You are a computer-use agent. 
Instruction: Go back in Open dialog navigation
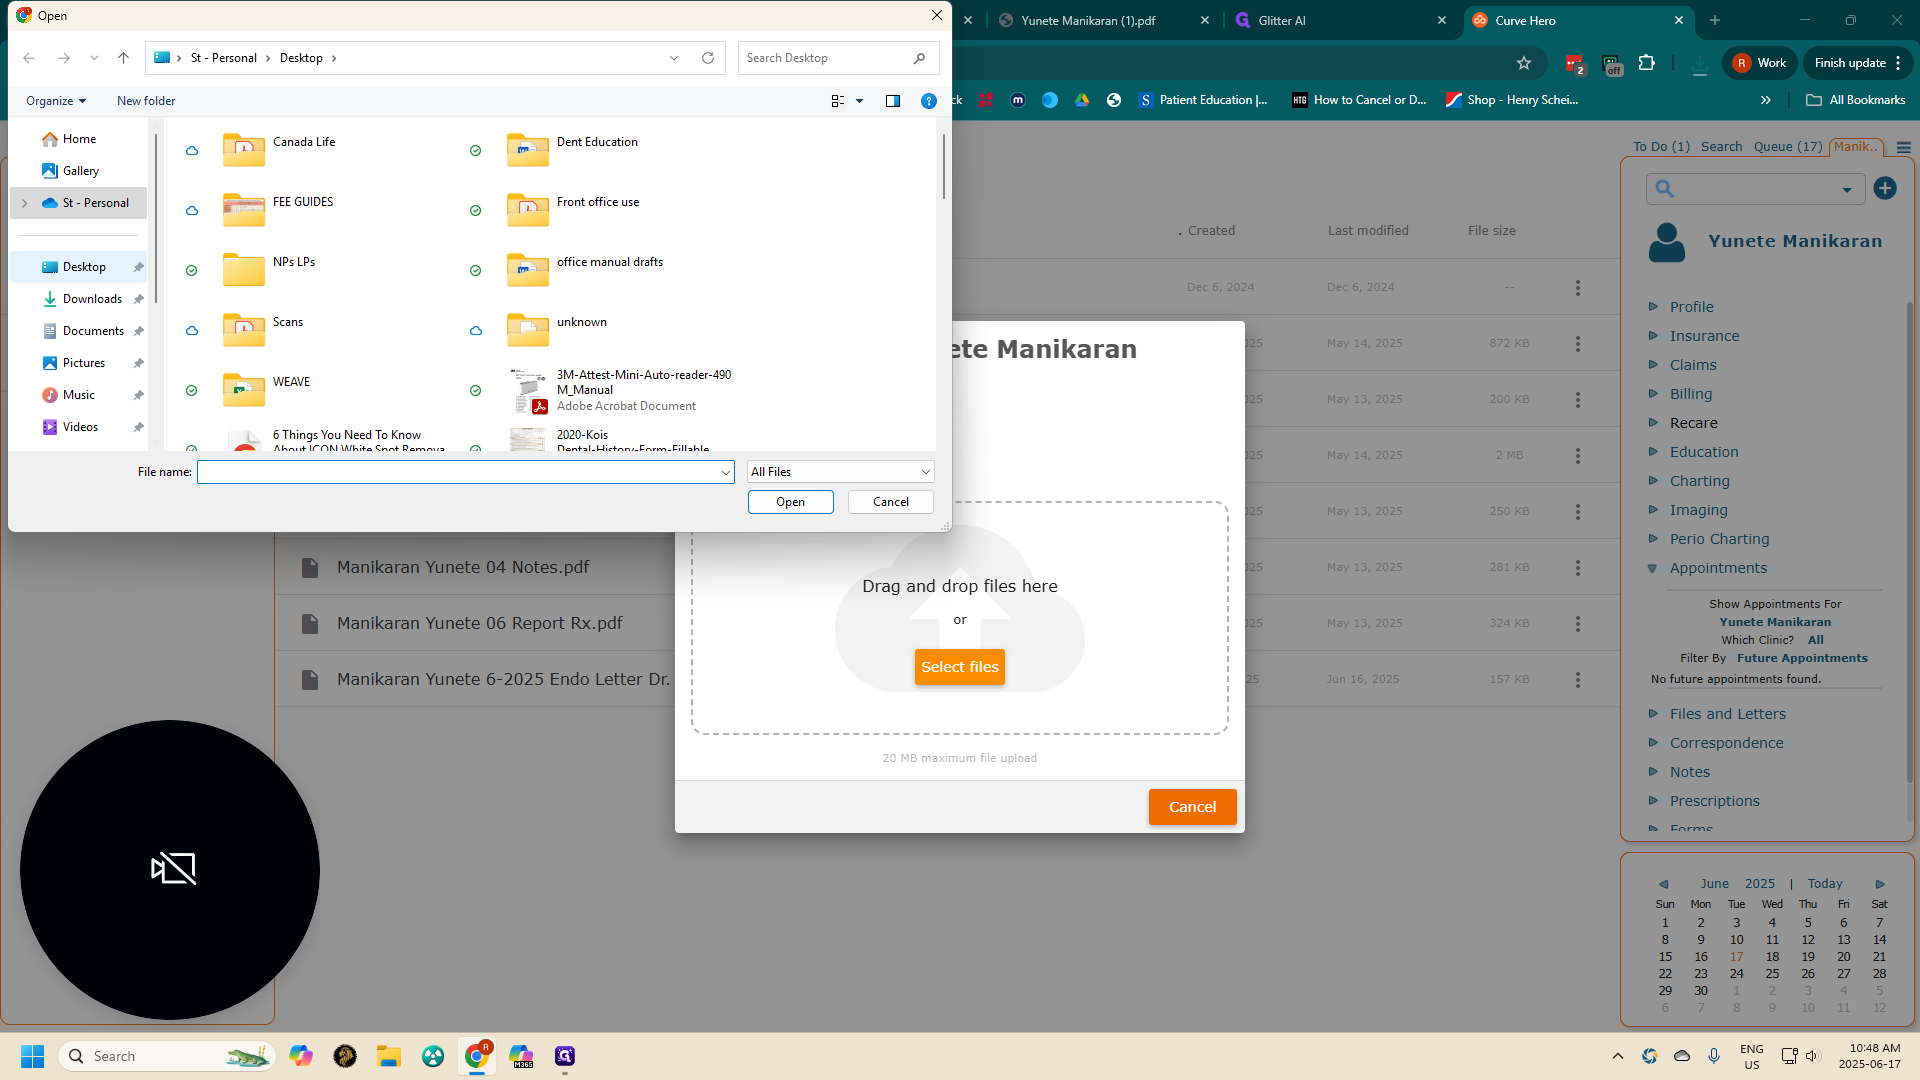pos(29,58)
